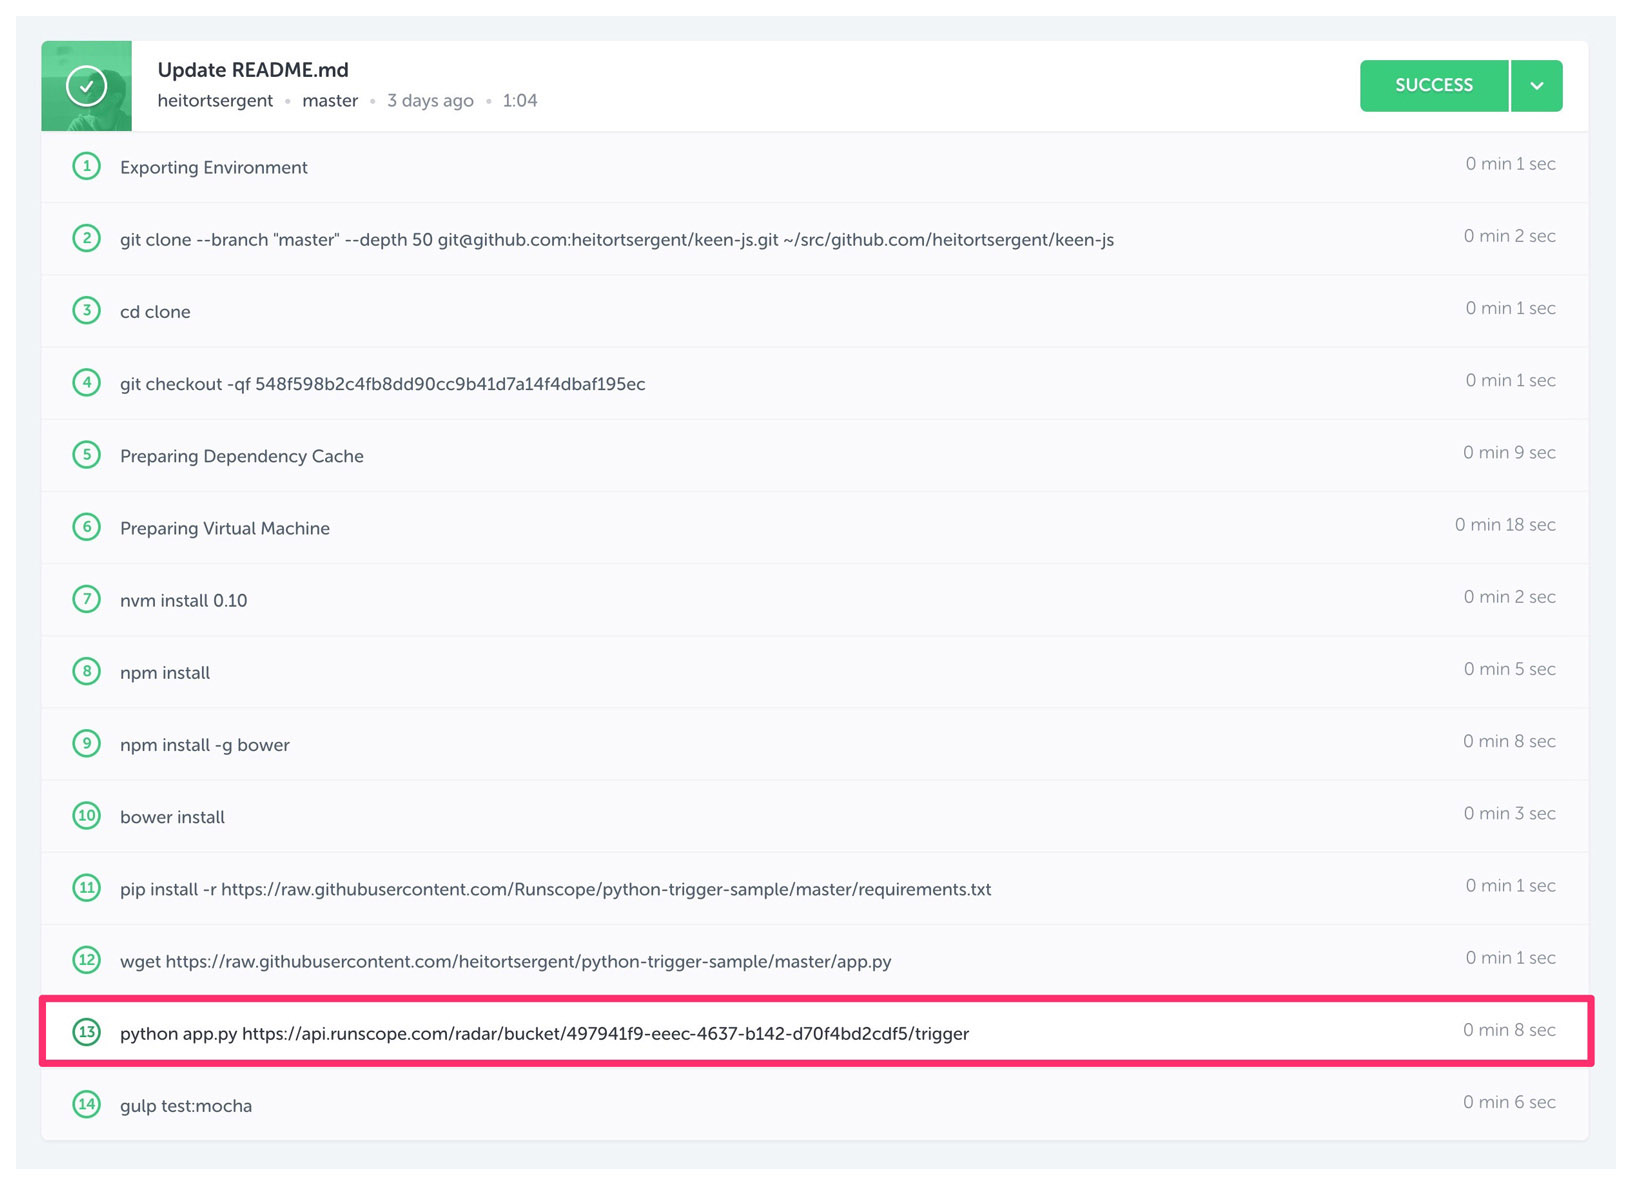The image size is (1632, 1185).
Task: Expand Preparing Virtual Machine step
Action: click(x=814, y=528)
